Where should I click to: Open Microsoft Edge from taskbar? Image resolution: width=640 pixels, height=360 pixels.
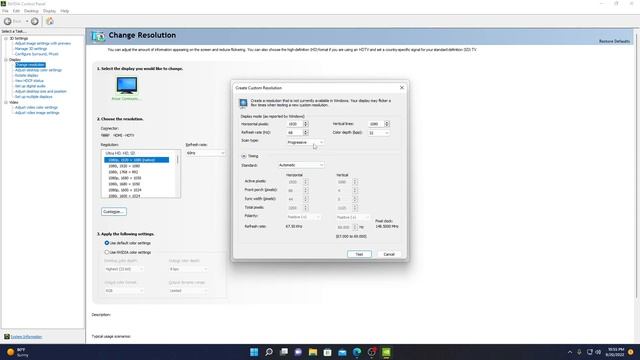pos(357,352)
